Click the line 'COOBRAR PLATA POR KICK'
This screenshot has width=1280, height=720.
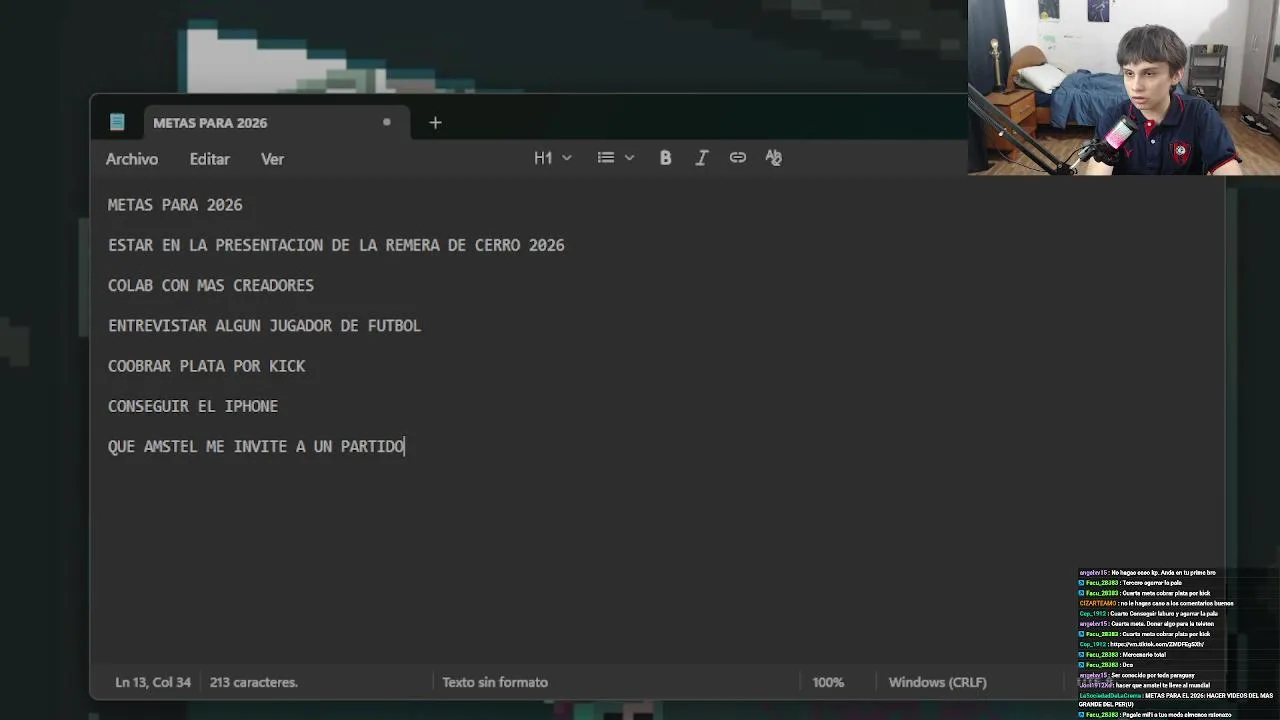pos(207,366)
